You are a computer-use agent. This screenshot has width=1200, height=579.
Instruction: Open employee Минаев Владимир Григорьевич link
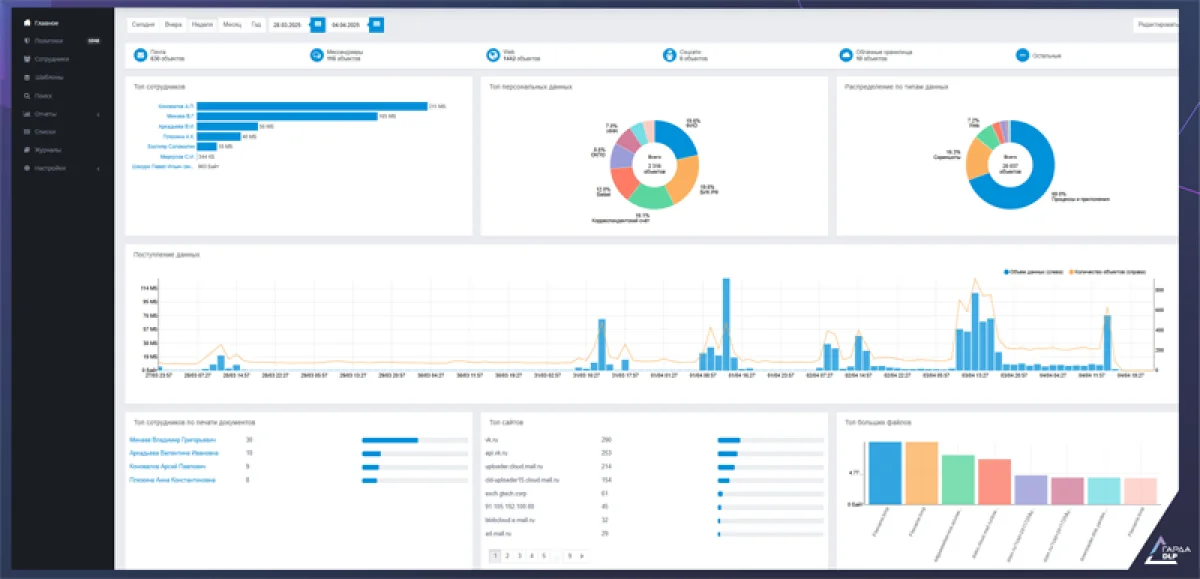171,440
